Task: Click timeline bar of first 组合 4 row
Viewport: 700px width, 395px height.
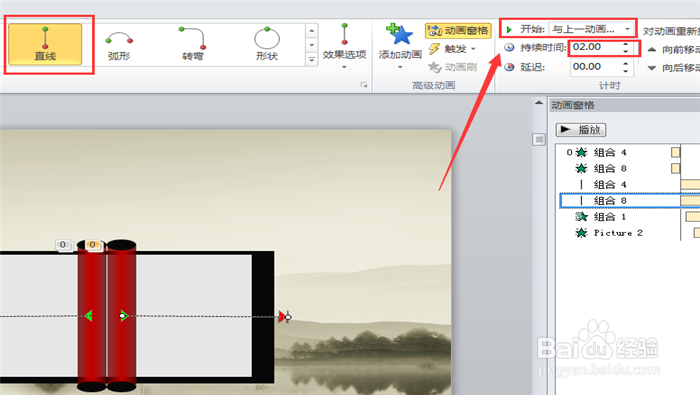Action: pos(675,153)
